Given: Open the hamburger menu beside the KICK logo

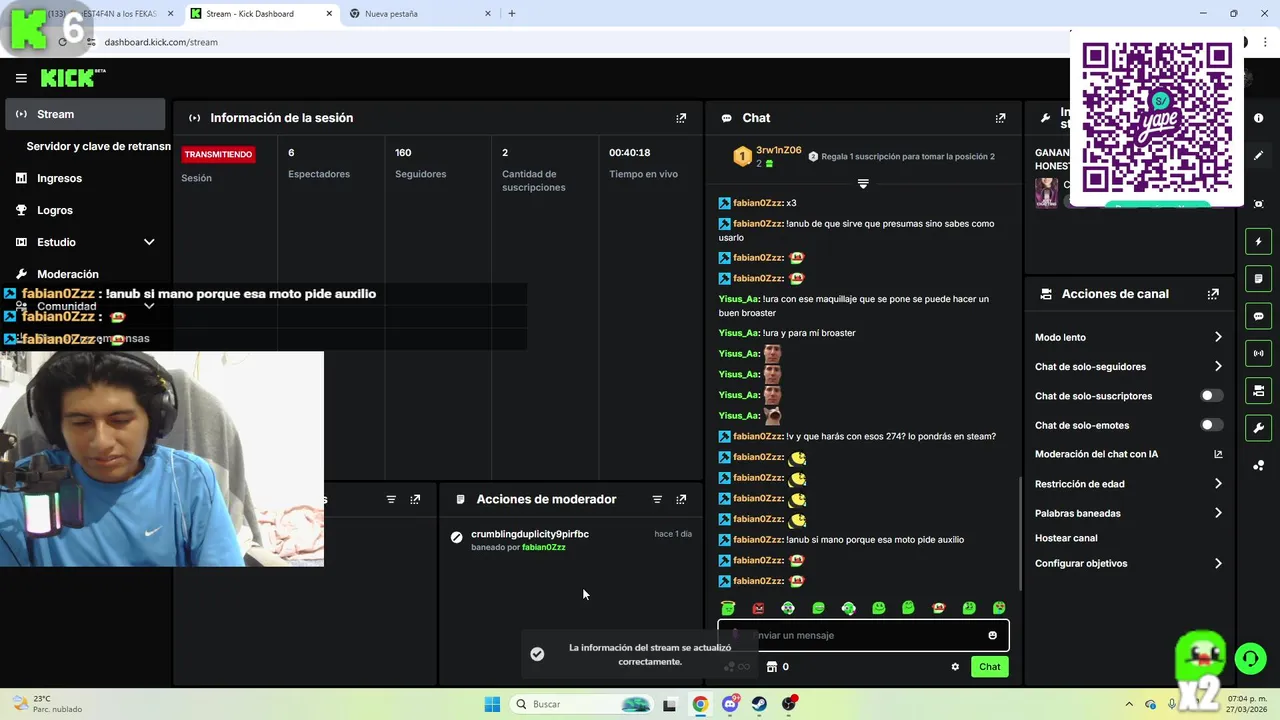Looking at the screenshot, I should point(21,78).
